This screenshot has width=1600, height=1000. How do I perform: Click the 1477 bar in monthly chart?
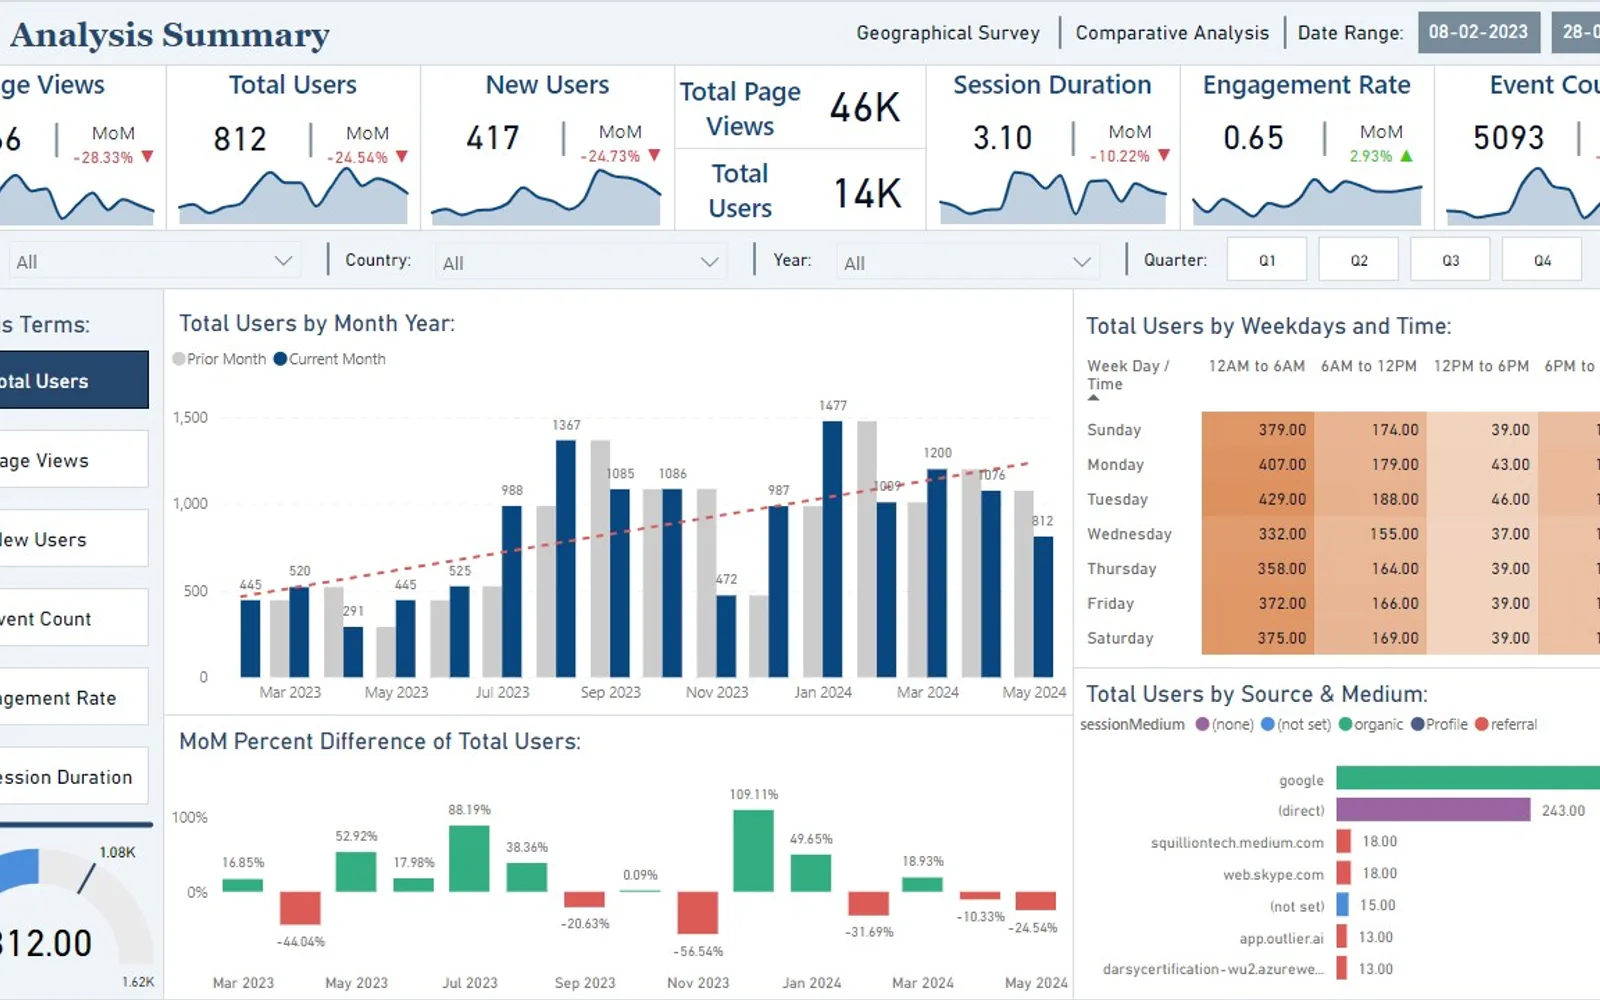(832, 549)
